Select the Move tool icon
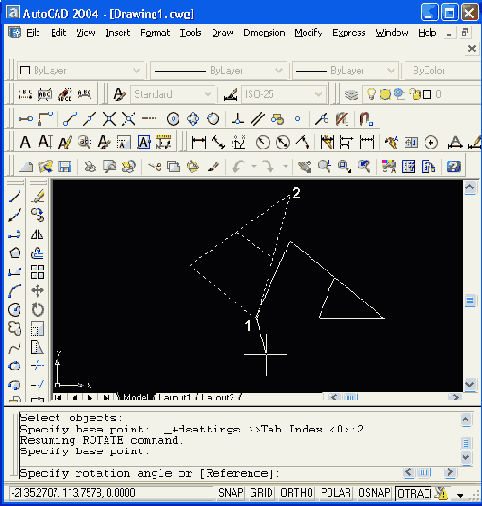This screenshot has height=506, width=482. pos(37,291)
